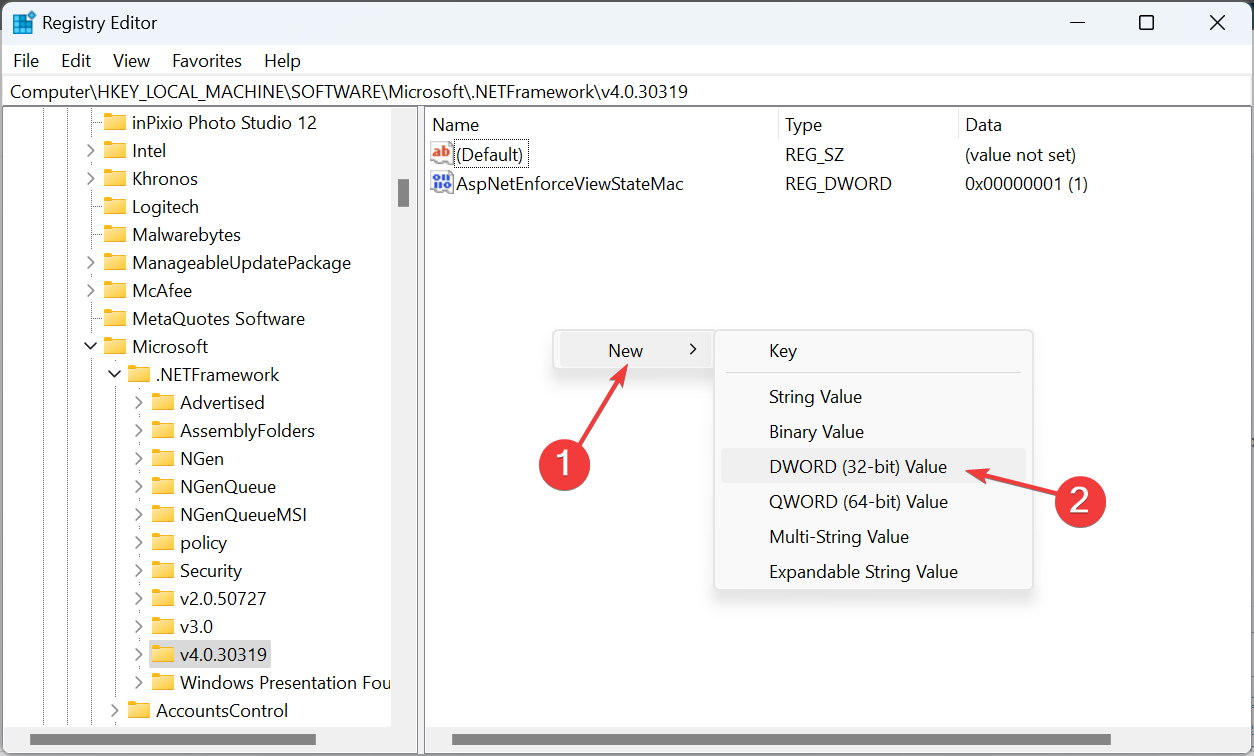Viewport: 1254px width, 756px height.
Task: Expand the ManageableUpdatePackage key
Action: pyautogui.click(x=90, y=262)
